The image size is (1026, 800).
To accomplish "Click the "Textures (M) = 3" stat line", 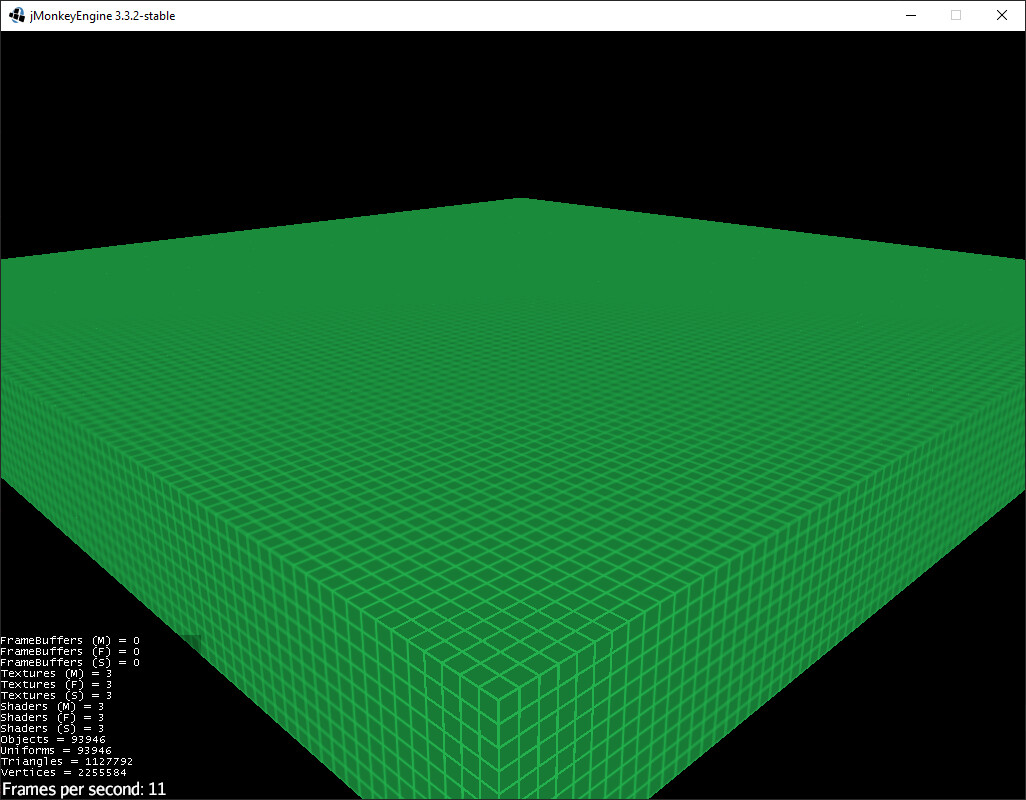I will click(56, 673).
